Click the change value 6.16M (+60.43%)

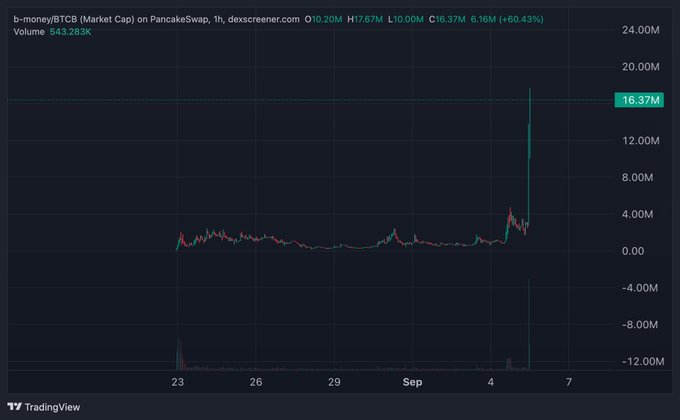pyautogui.click(x=507, y=20)
